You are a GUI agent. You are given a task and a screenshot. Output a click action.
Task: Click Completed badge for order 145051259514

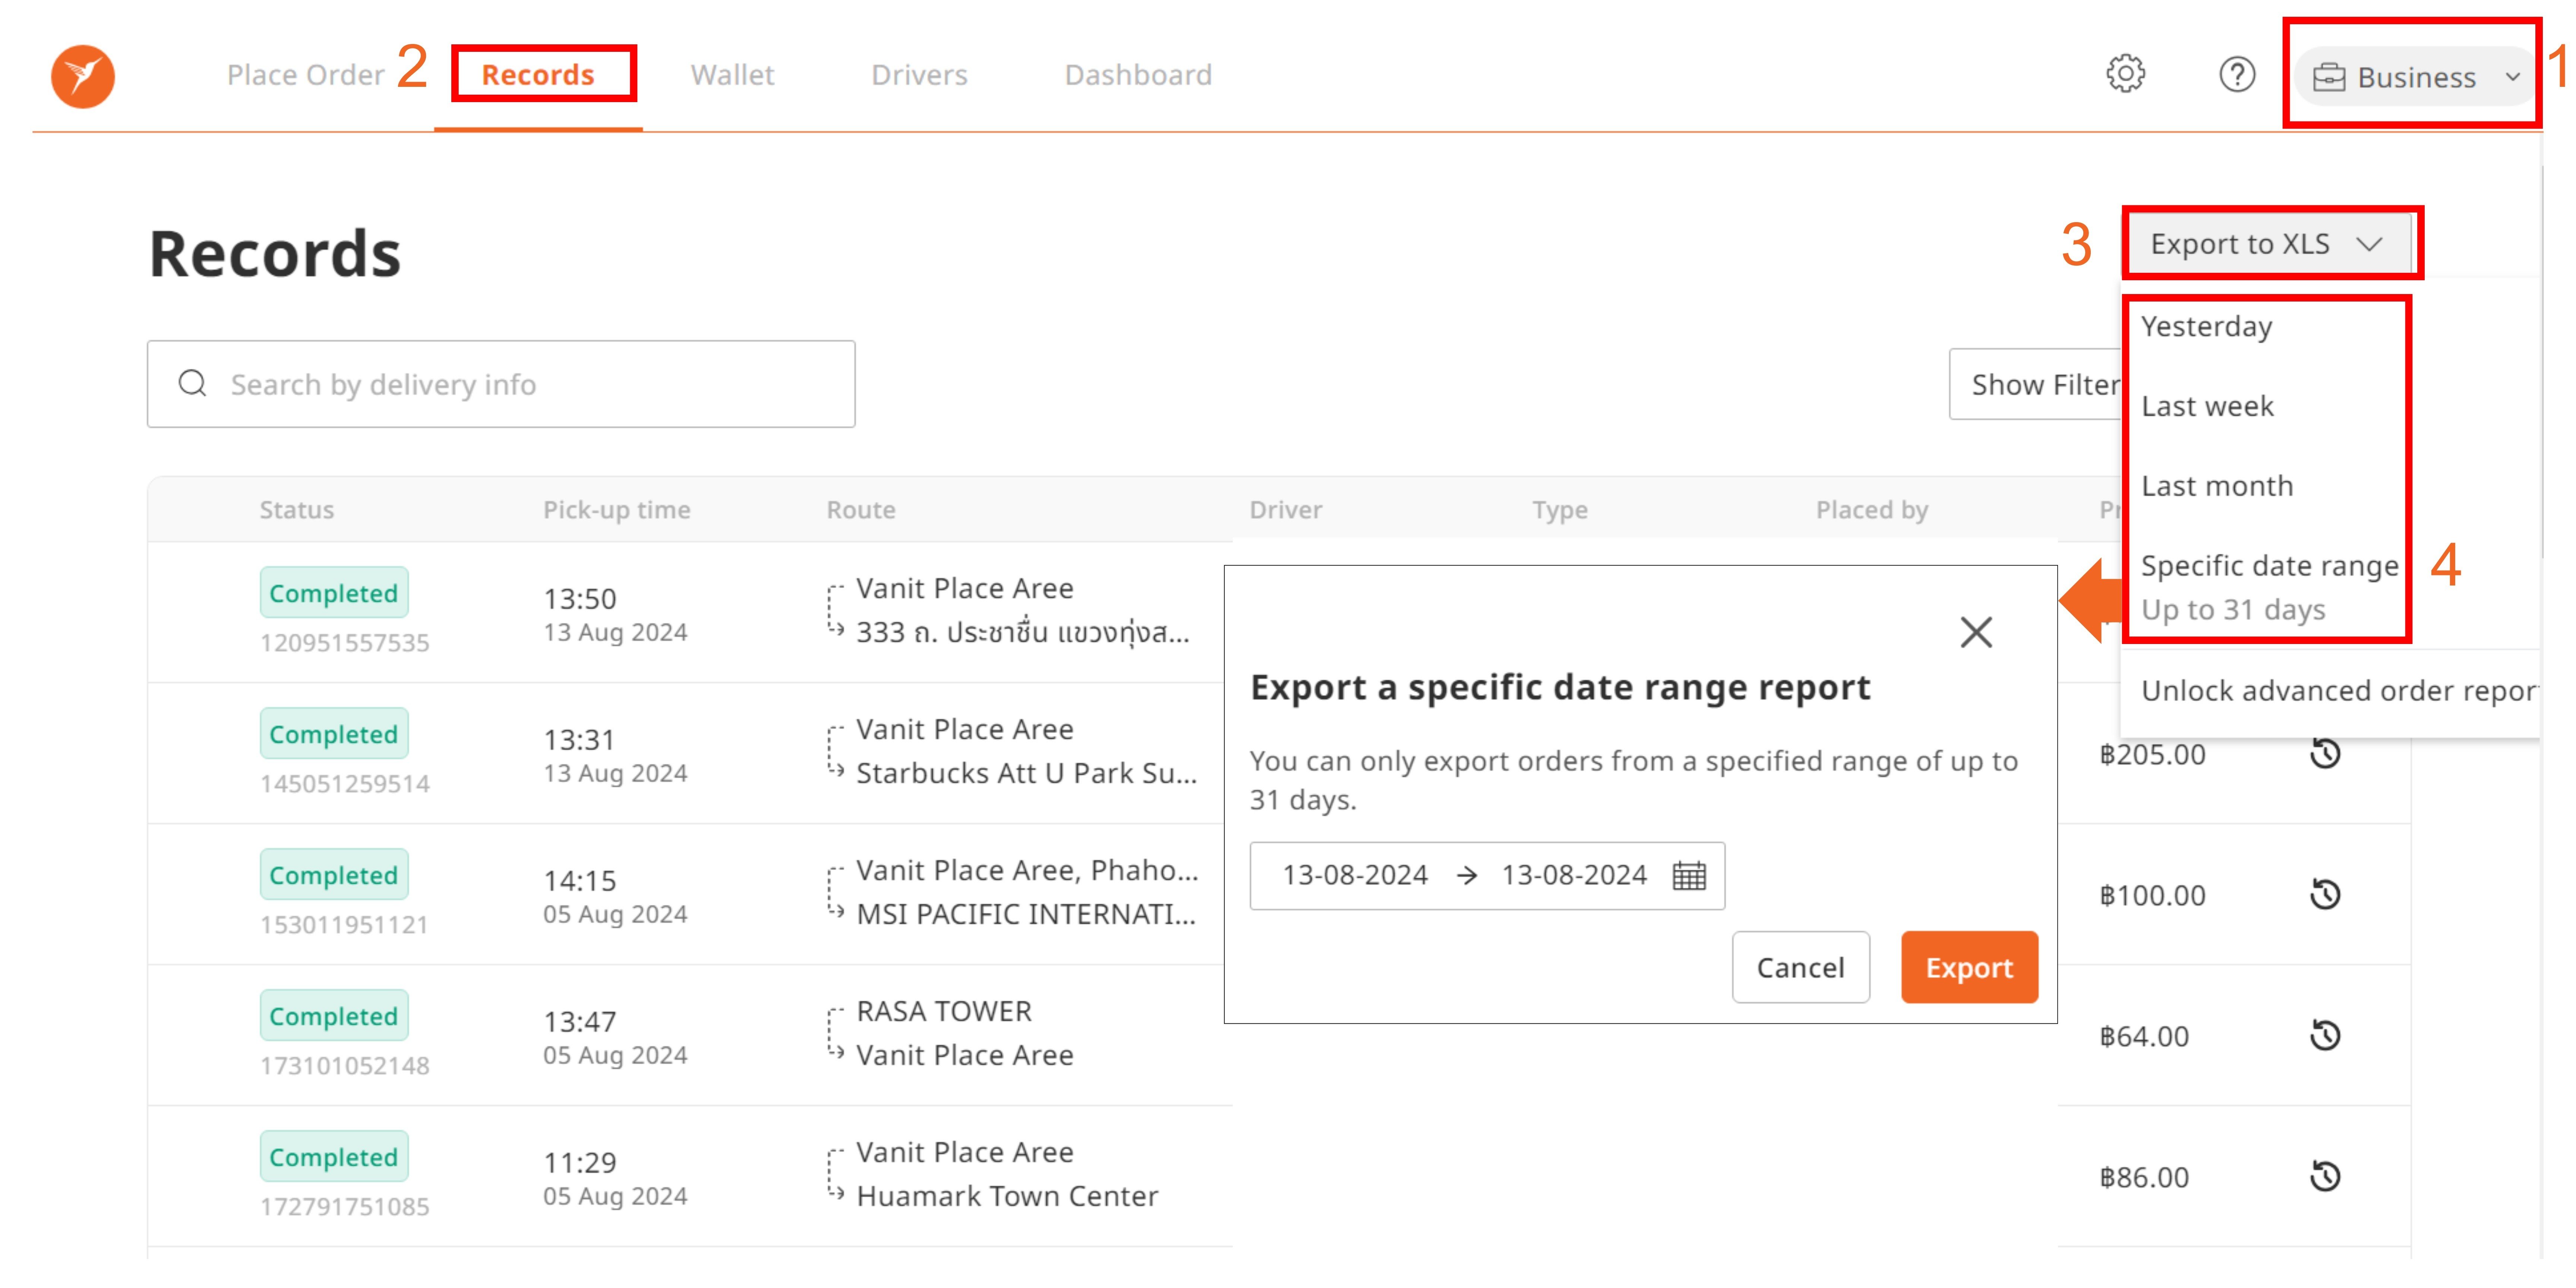click(x=334, y=734)
